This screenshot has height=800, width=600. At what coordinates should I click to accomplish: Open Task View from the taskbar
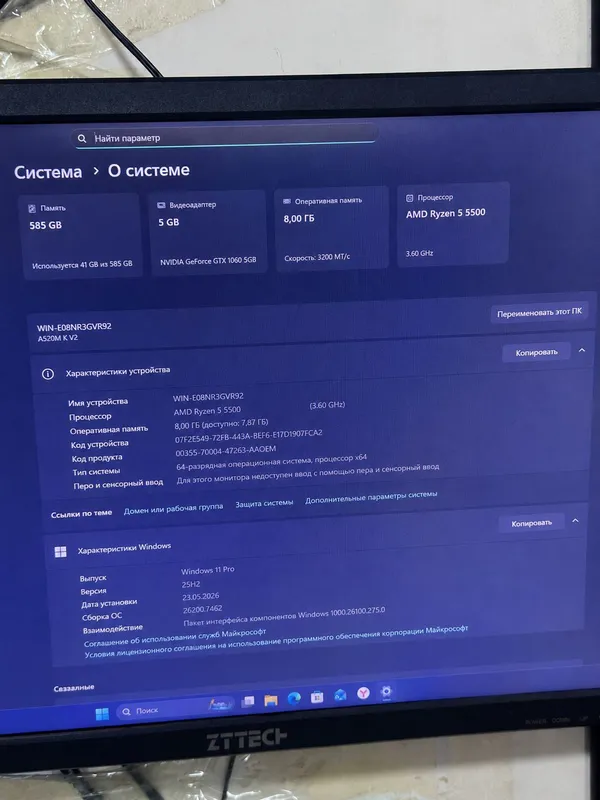click(x=248, y=701)
